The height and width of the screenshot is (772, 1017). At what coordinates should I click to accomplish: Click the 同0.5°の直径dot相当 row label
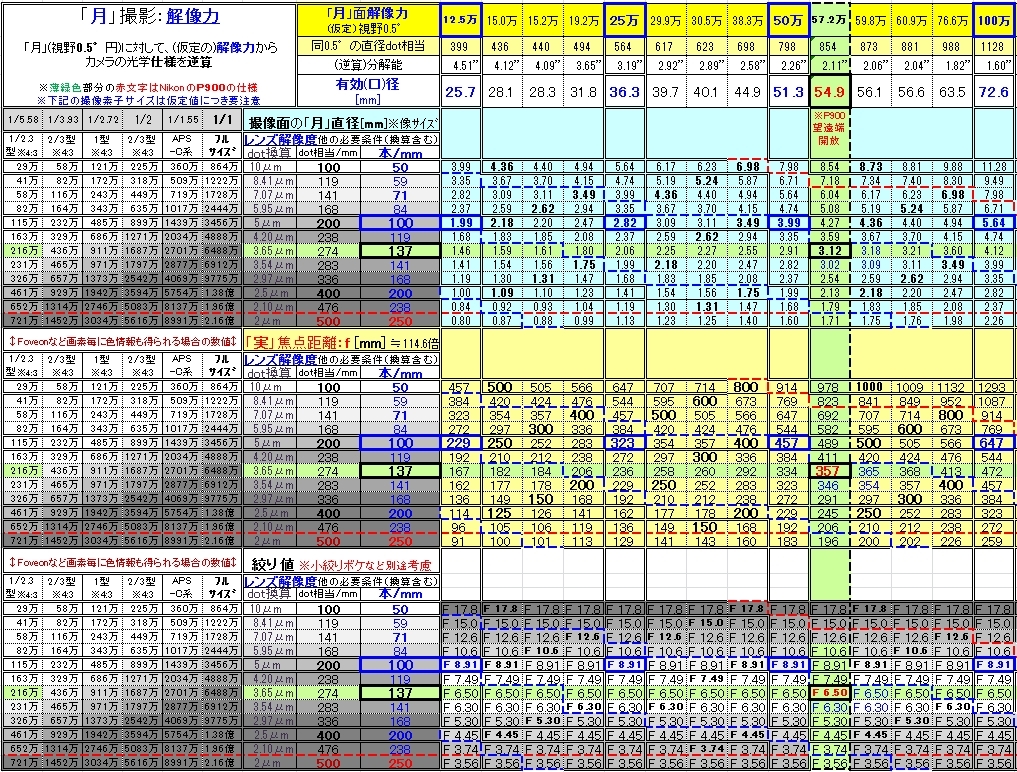point(367,46)
